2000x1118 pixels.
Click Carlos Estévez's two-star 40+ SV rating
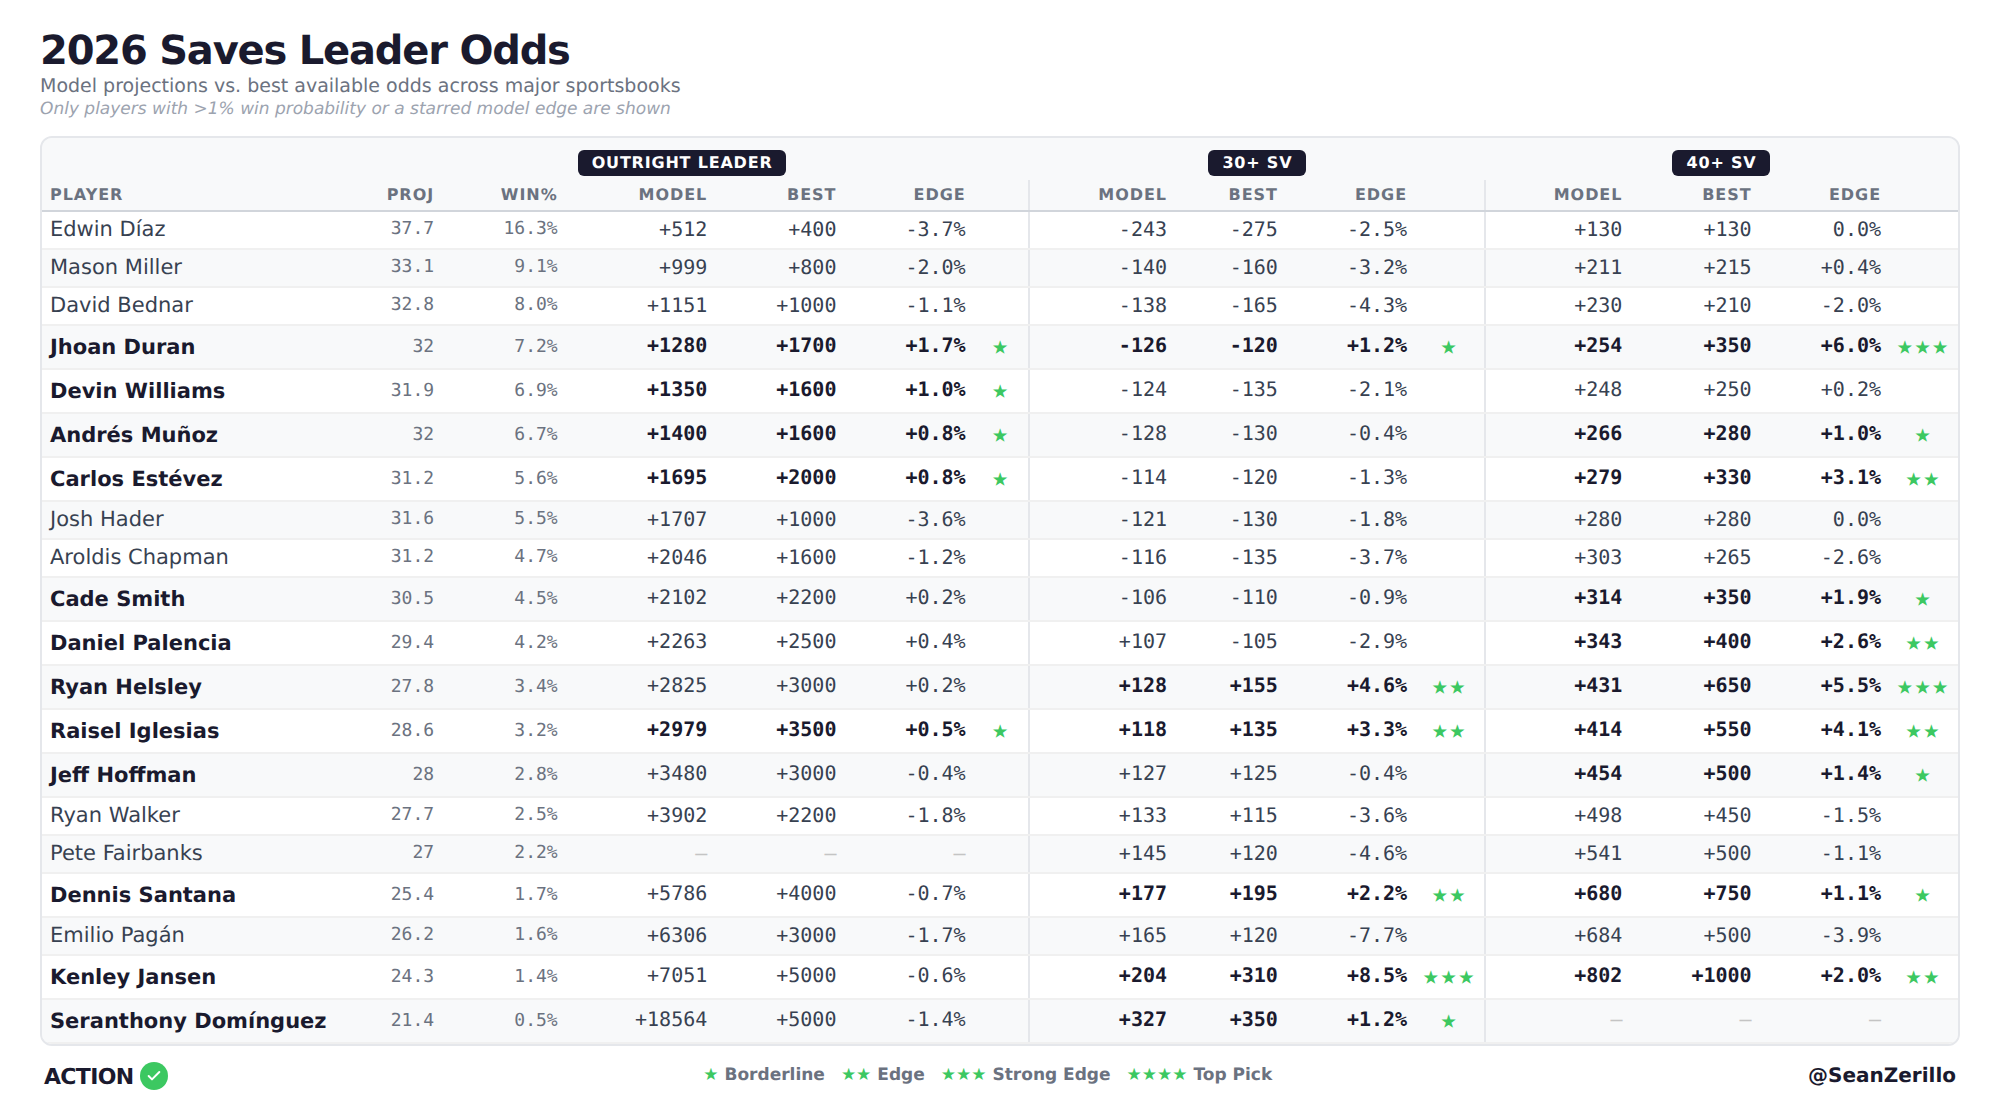(x=1922, y=480)
